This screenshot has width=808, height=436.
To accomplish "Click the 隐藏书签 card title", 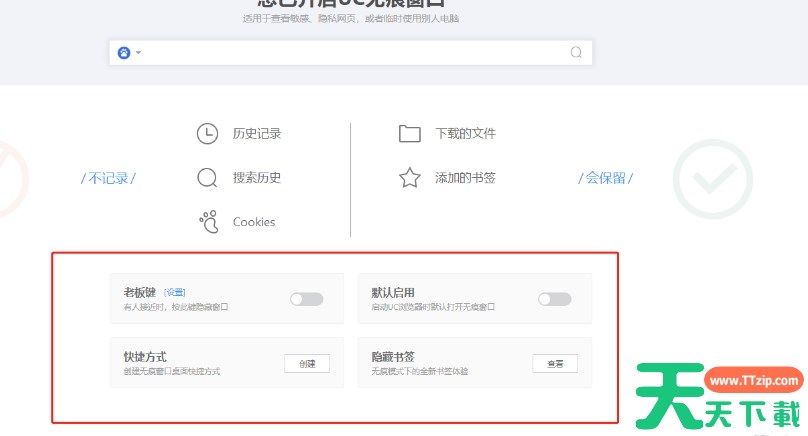I will pyautogui.click(x=393, y=357).
